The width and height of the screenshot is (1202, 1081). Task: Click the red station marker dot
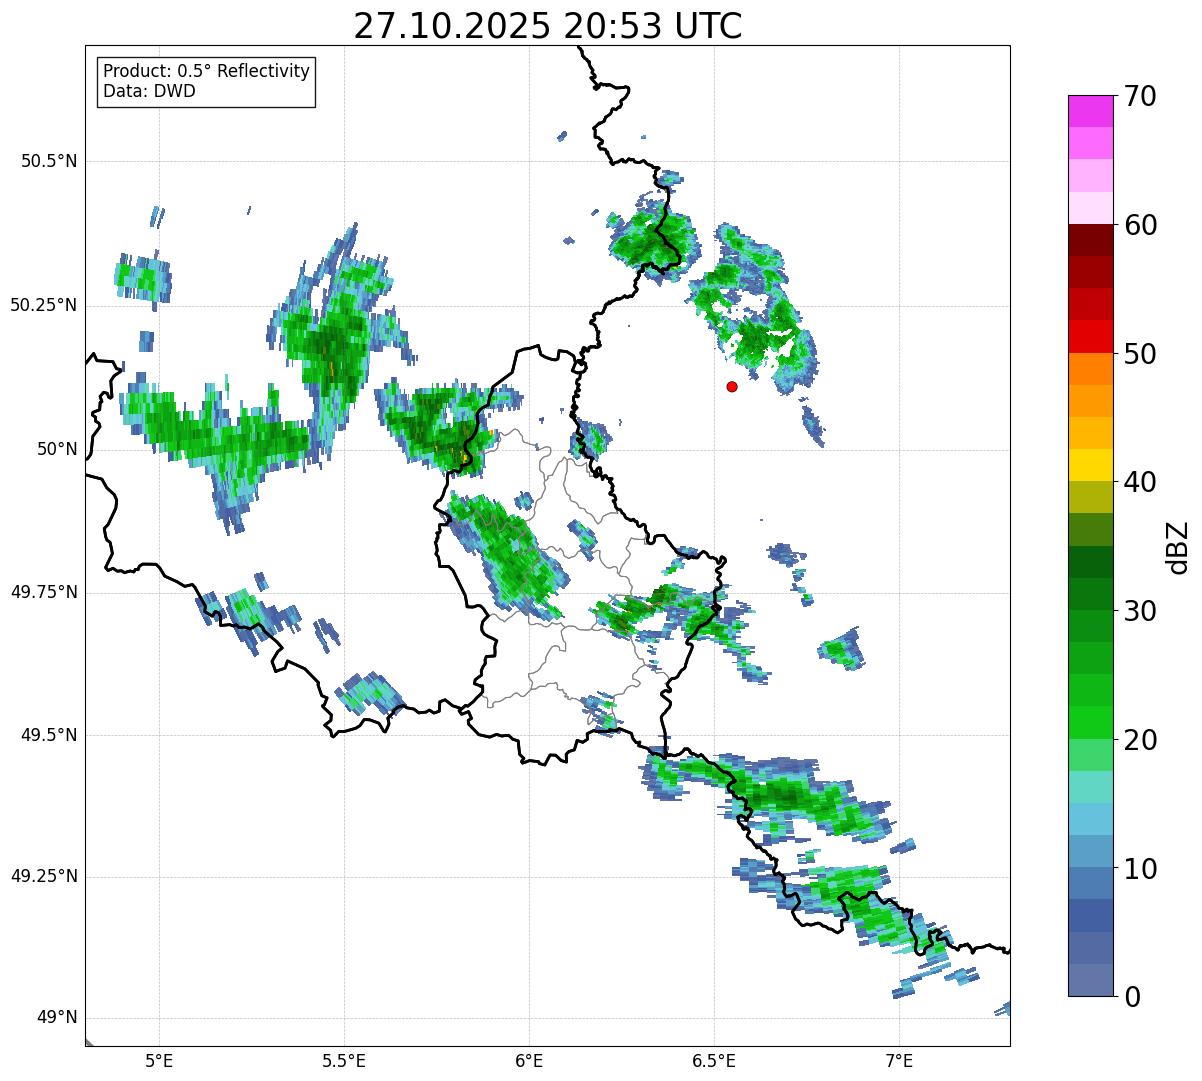click(x=732, y=386)
